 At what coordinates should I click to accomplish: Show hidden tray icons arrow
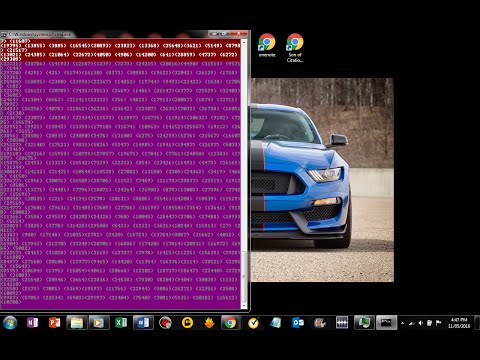coord(403,323)
